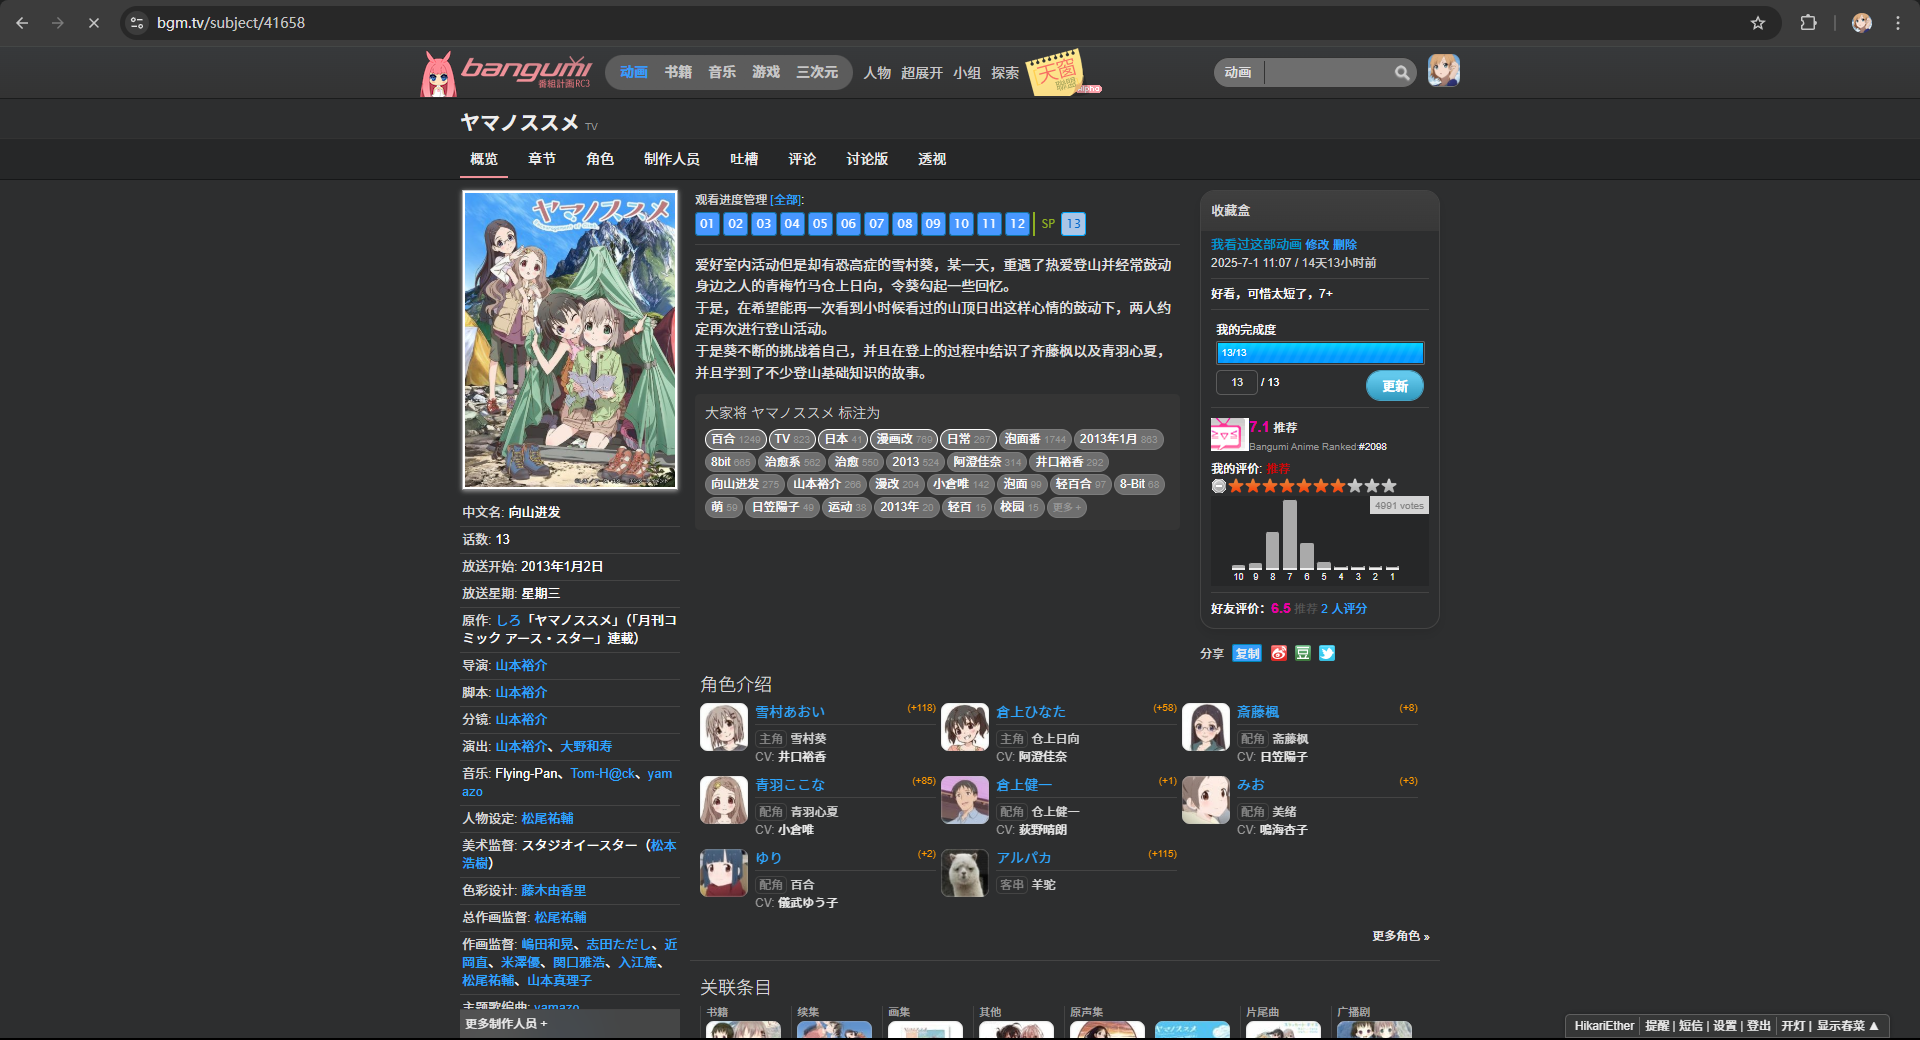Expand more tags with 更多 +
The height and width of the screenshot is (1040, 1920).
[1067, 507]
